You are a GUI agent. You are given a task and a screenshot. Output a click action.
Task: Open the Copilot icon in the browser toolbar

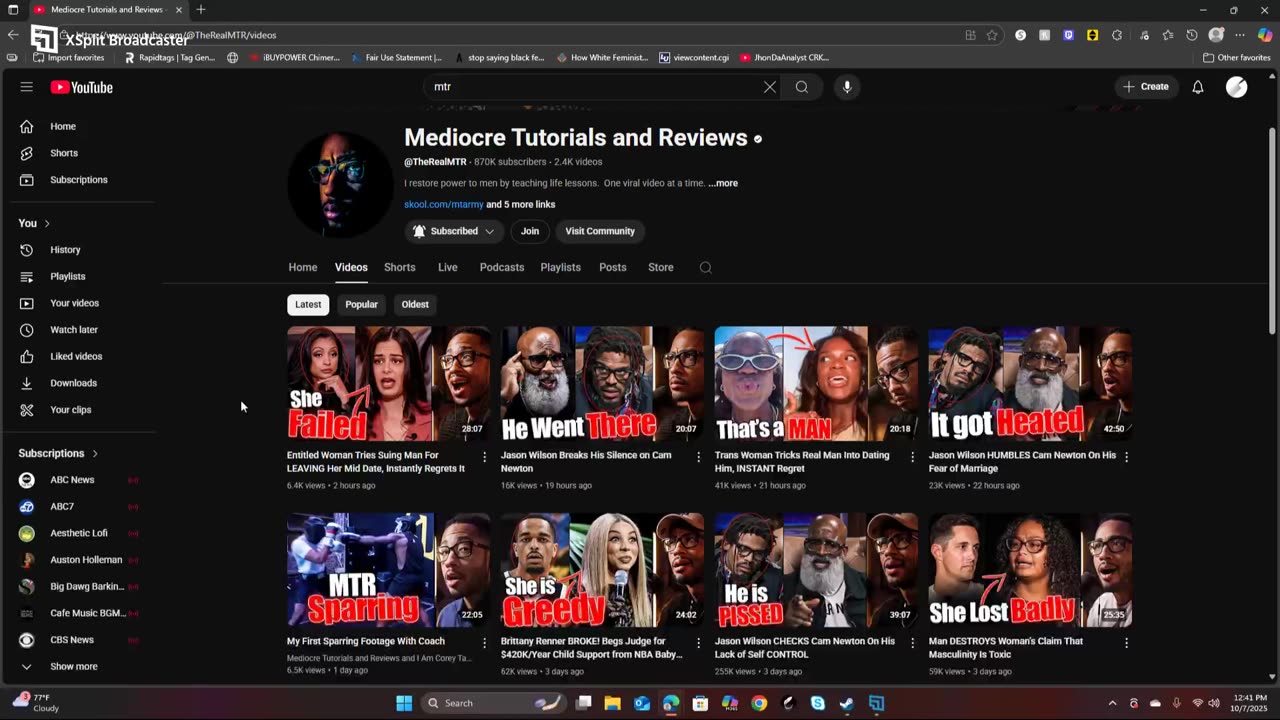[1265, 35]
